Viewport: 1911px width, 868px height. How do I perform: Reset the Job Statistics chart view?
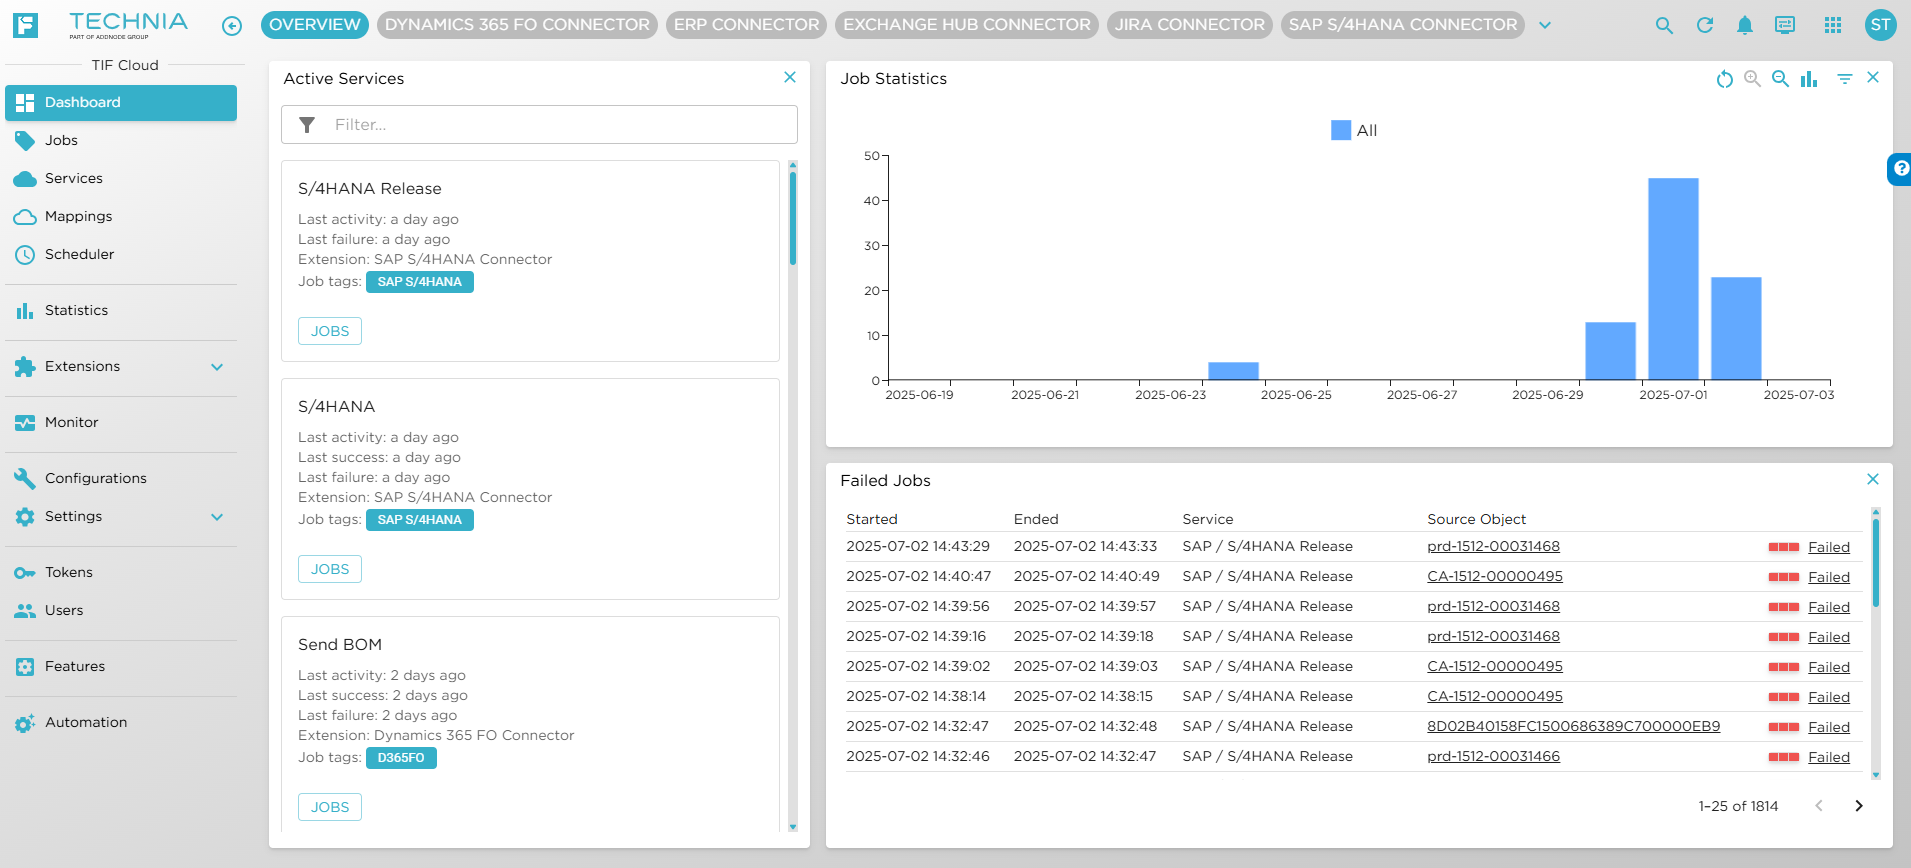tap(1724, 79)
